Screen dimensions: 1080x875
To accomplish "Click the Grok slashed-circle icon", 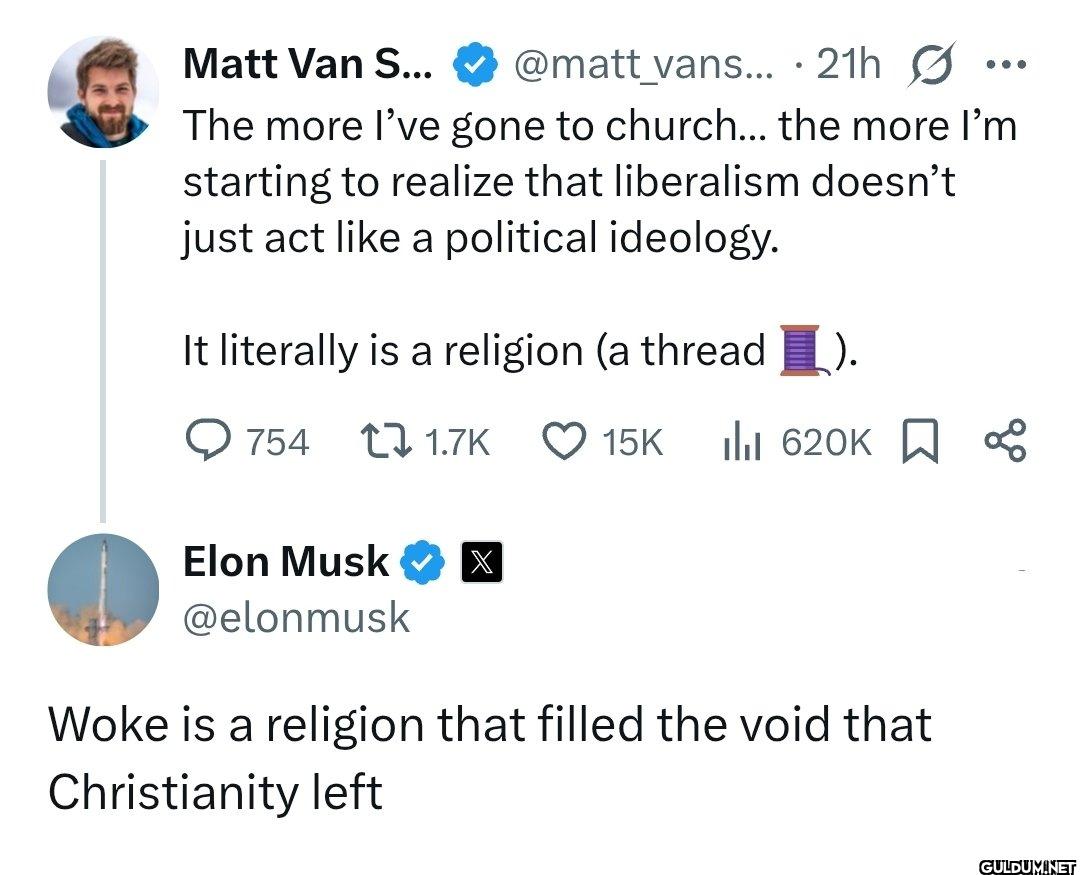I will click(929, 66).
